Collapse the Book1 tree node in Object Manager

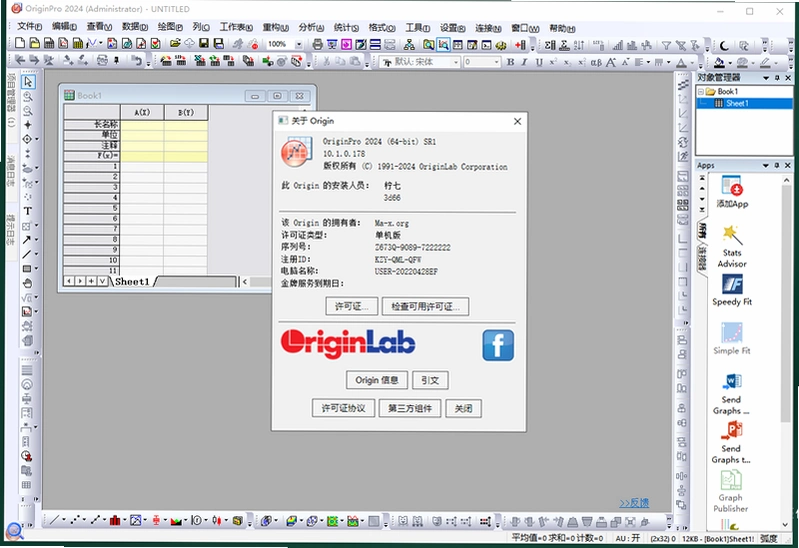701,92
